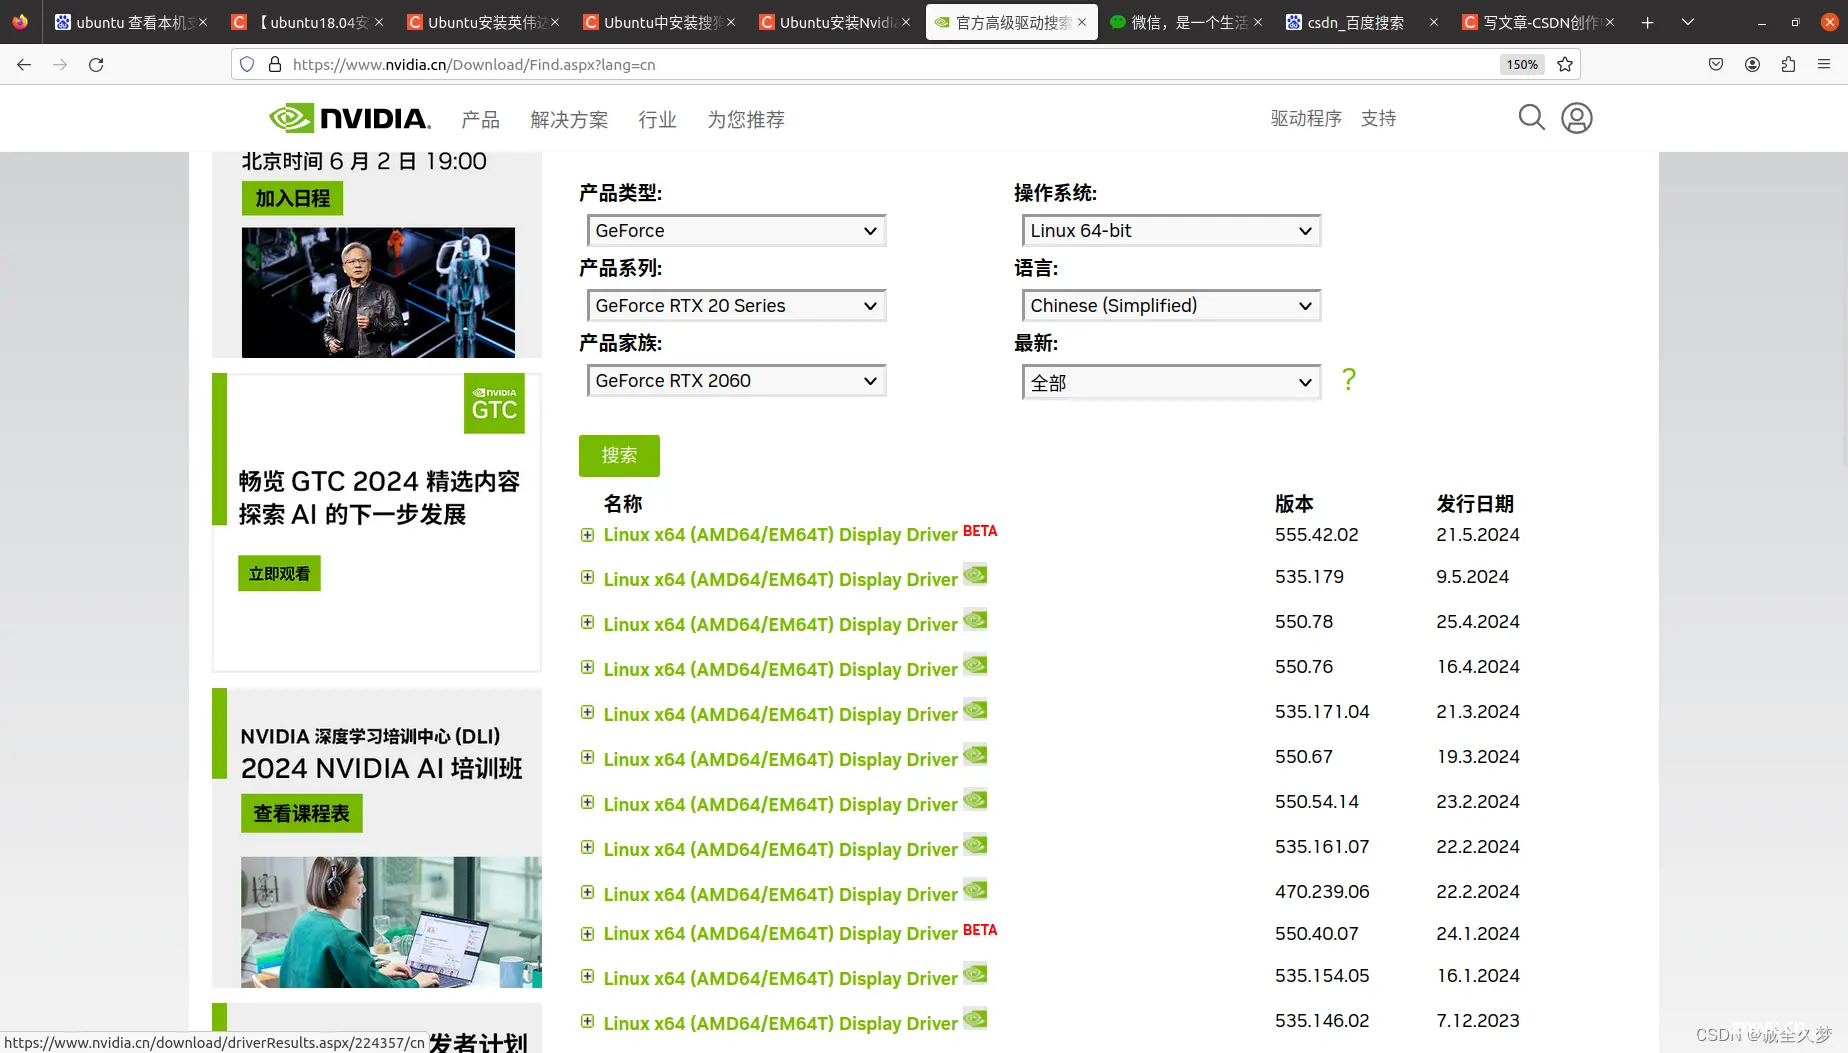Image resolution: width=1848 pixels, height=1053 pixels.
Task: Close the 官方高级驱动搜索 tab
Action: coord(1082,22)
